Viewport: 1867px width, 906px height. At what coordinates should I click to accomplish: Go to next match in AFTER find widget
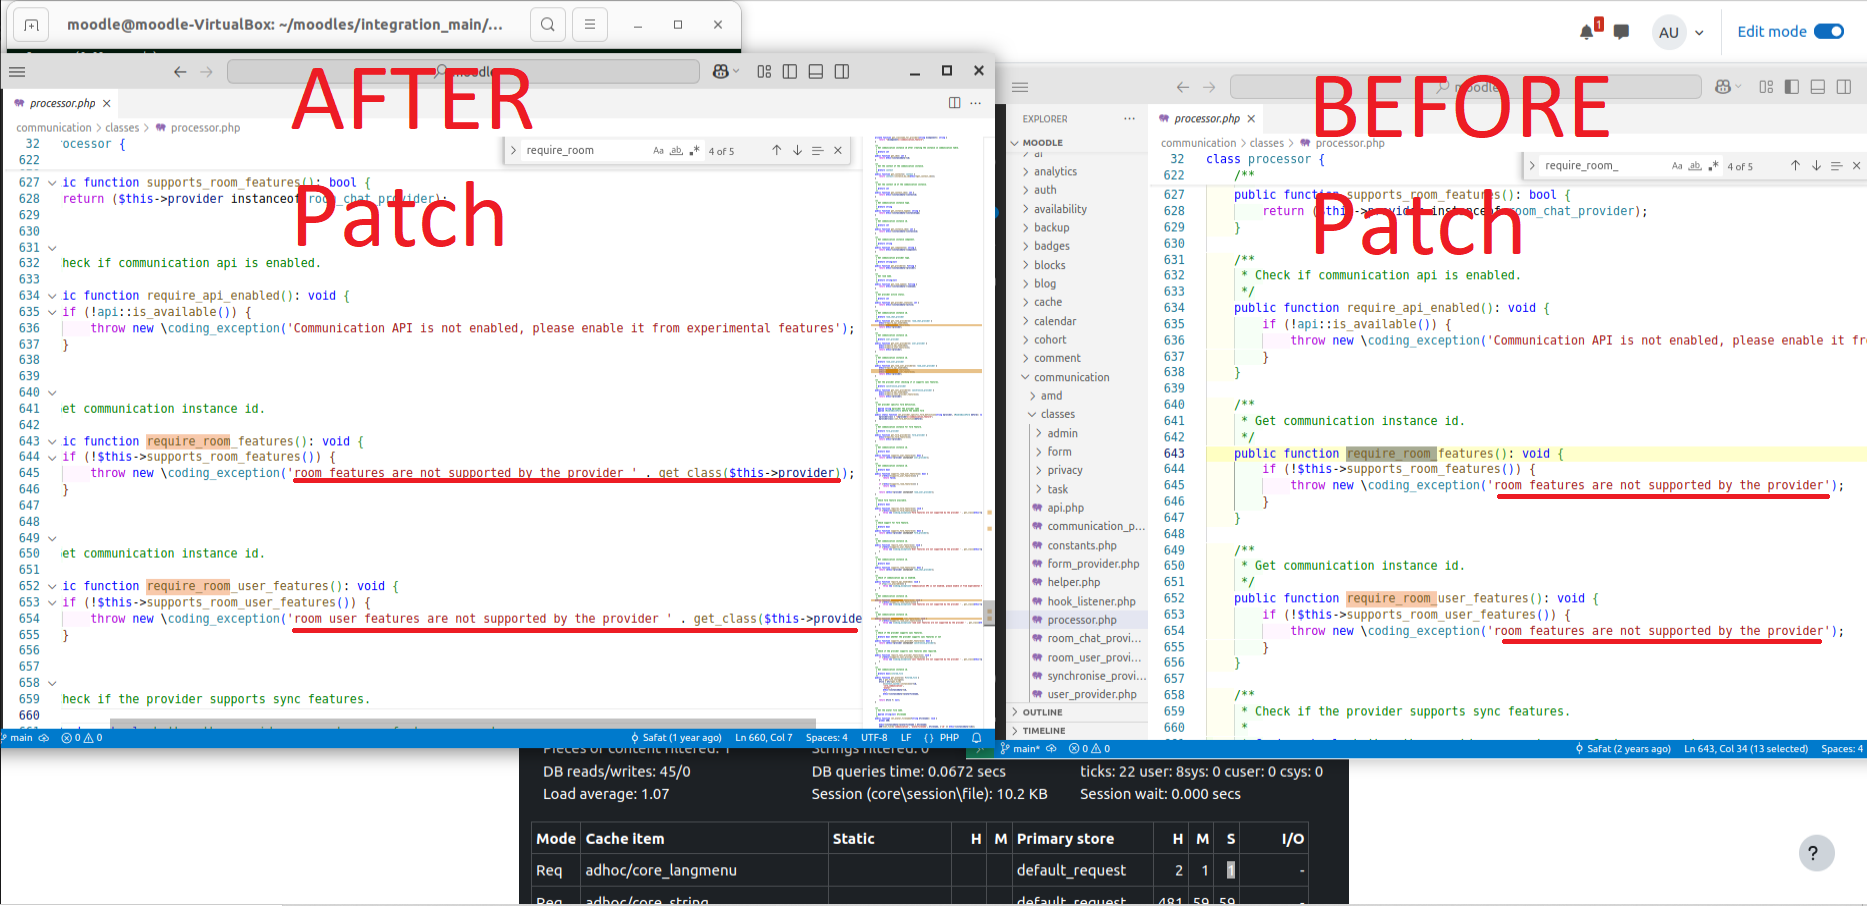tap(797, 151)
